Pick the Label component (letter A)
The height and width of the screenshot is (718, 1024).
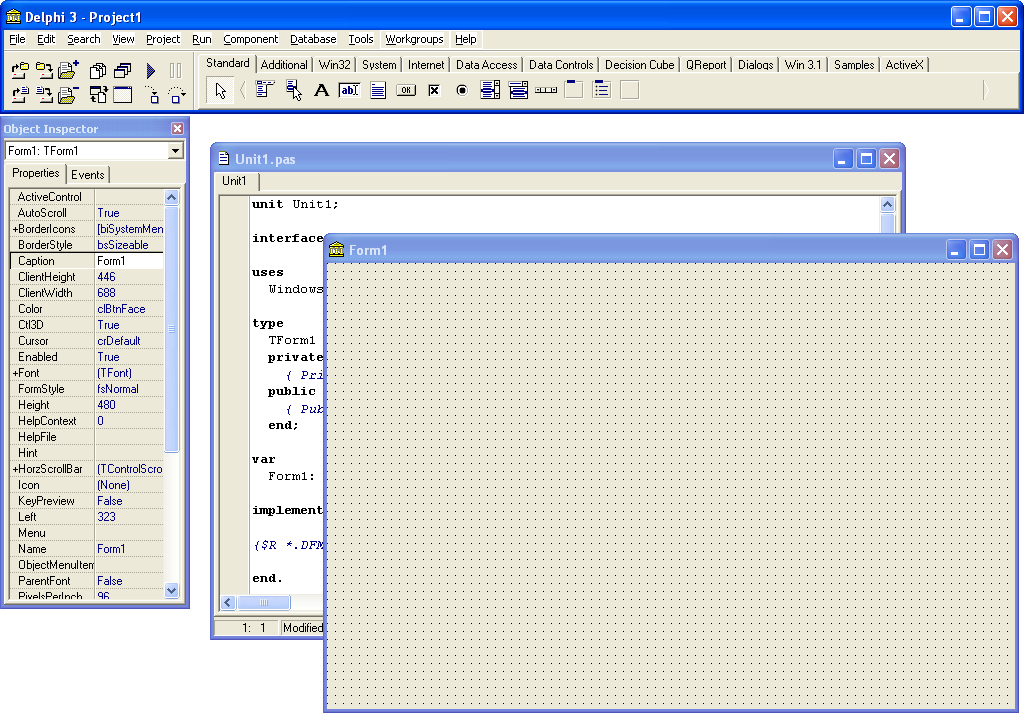[x=321, y=90]
